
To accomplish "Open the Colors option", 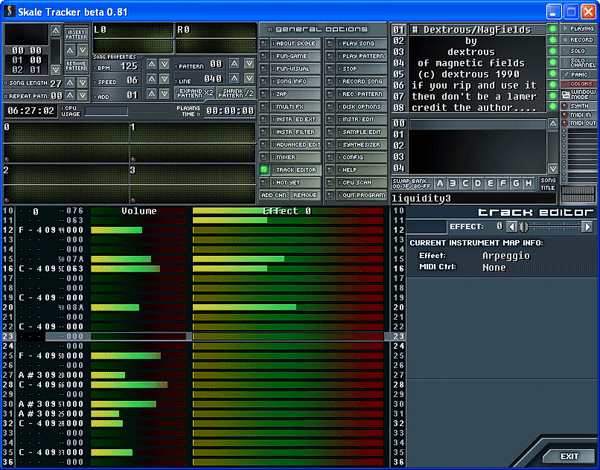I will coord(578,84).
